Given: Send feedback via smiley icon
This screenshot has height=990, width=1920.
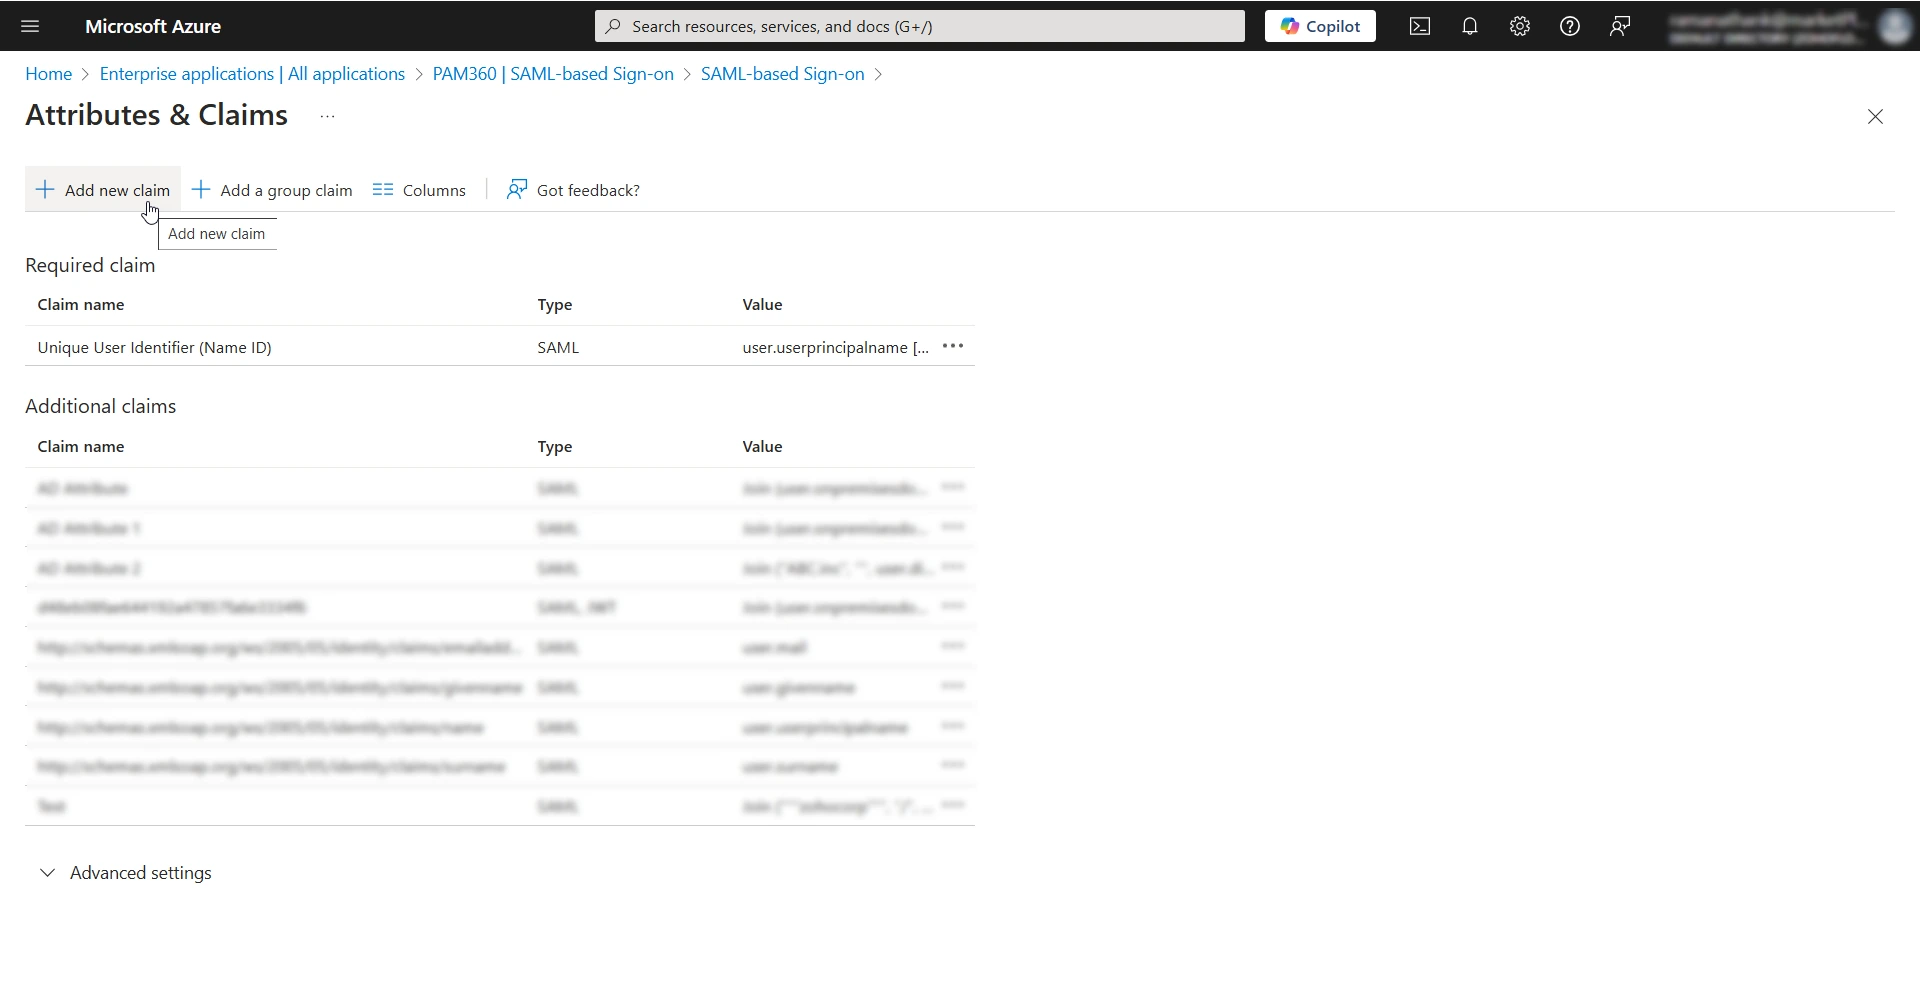Looking at the screenshot, I should [1619, 26].
